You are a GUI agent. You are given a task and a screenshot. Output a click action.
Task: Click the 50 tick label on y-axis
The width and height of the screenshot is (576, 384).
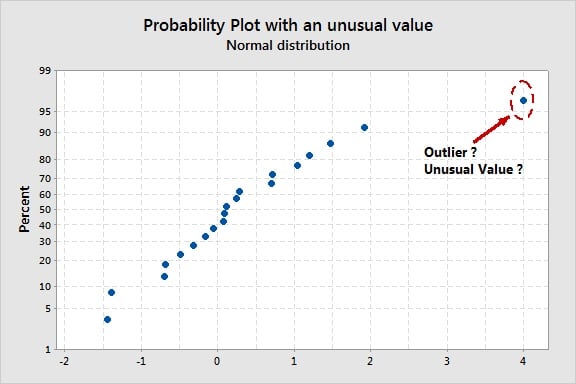[45, 209]
